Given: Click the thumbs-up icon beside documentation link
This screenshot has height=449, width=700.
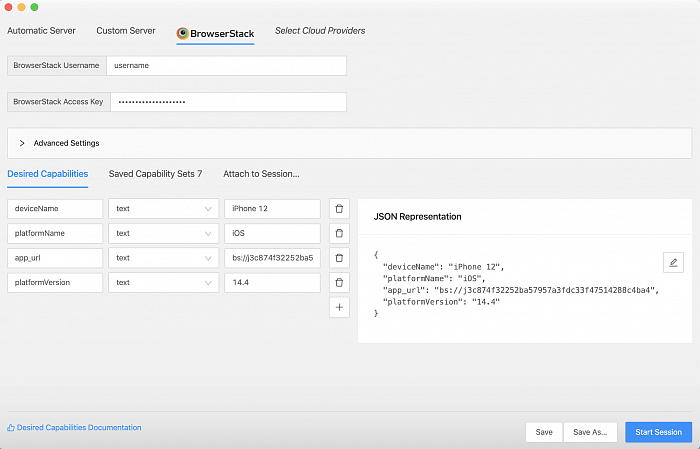Looking at the screenshot, I should point(11,428).
